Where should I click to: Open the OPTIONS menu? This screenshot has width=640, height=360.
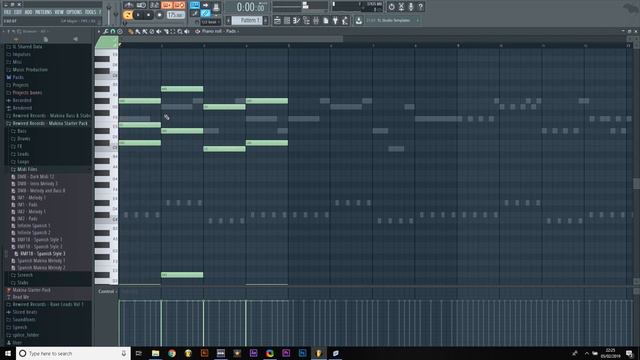74,12
